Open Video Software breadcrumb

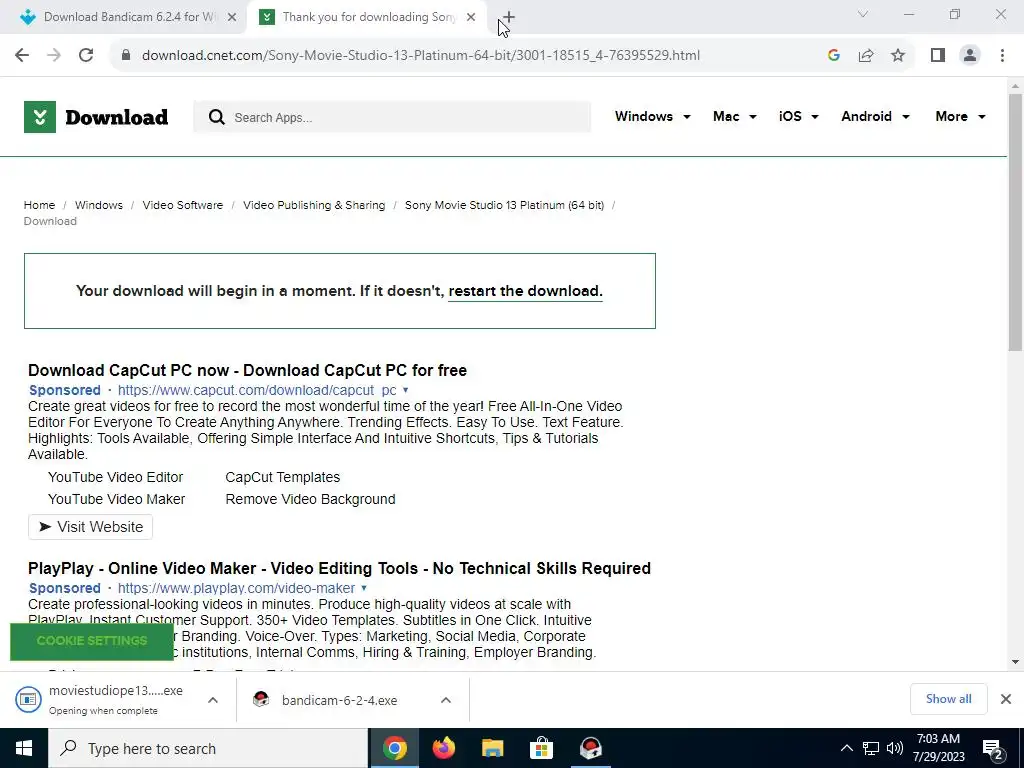tap(183, 205)
